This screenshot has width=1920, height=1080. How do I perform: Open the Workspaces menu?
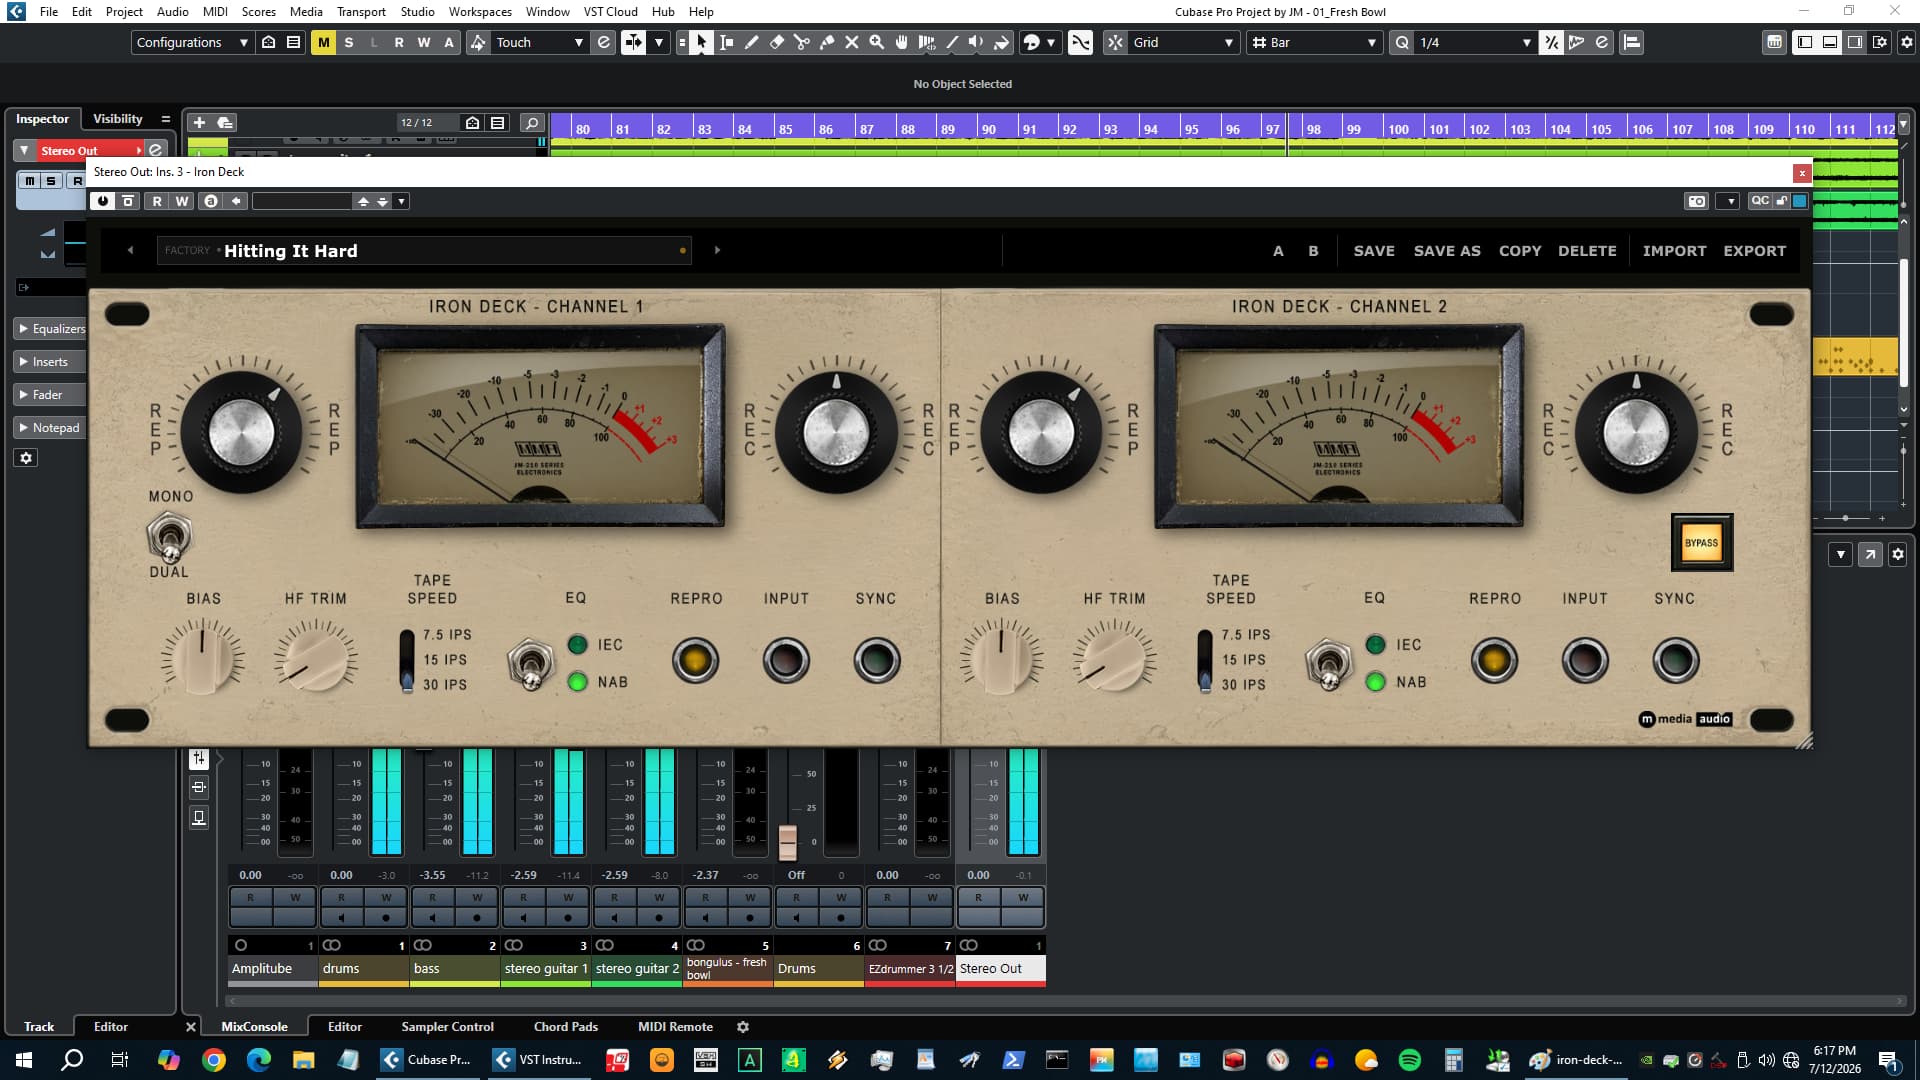[x=479, y=11]
